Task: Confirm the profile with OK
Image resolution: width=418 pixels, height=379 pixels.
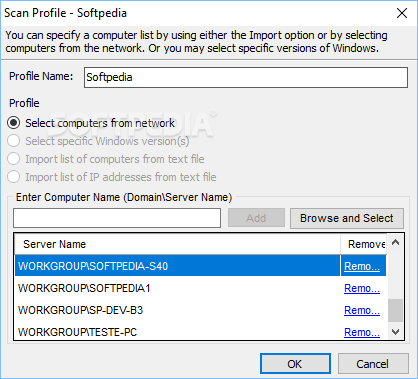Action: pyautogui.click(x=295, y=364)
